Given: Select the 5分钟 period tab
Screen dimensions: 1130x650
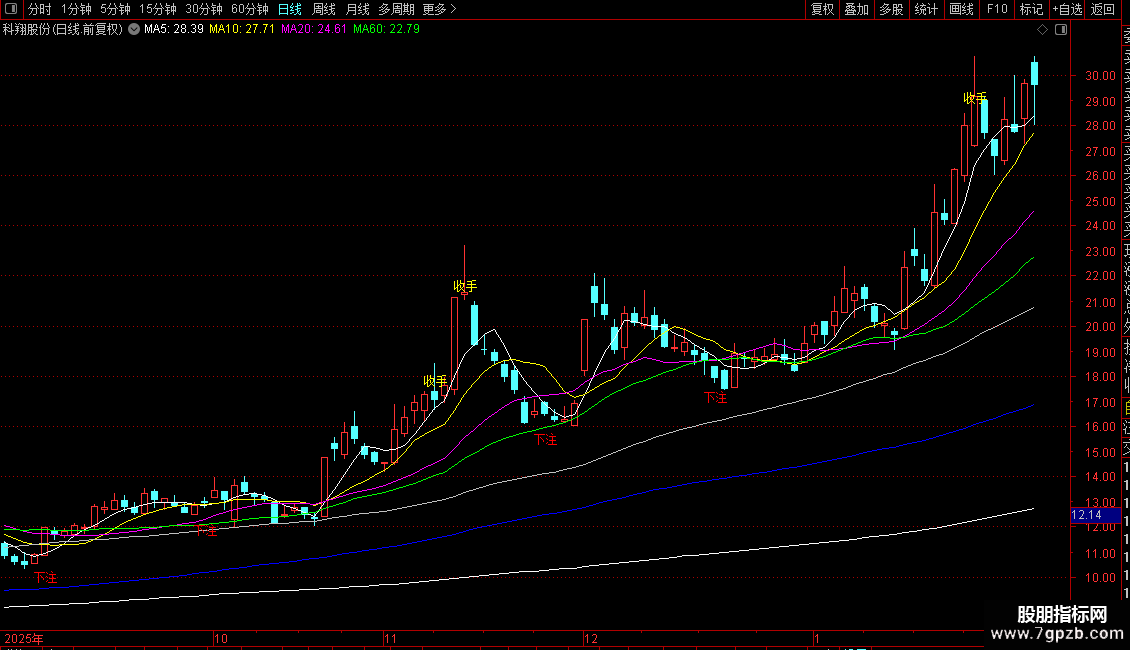Looking at the screenshot, I should pos(115,9).
